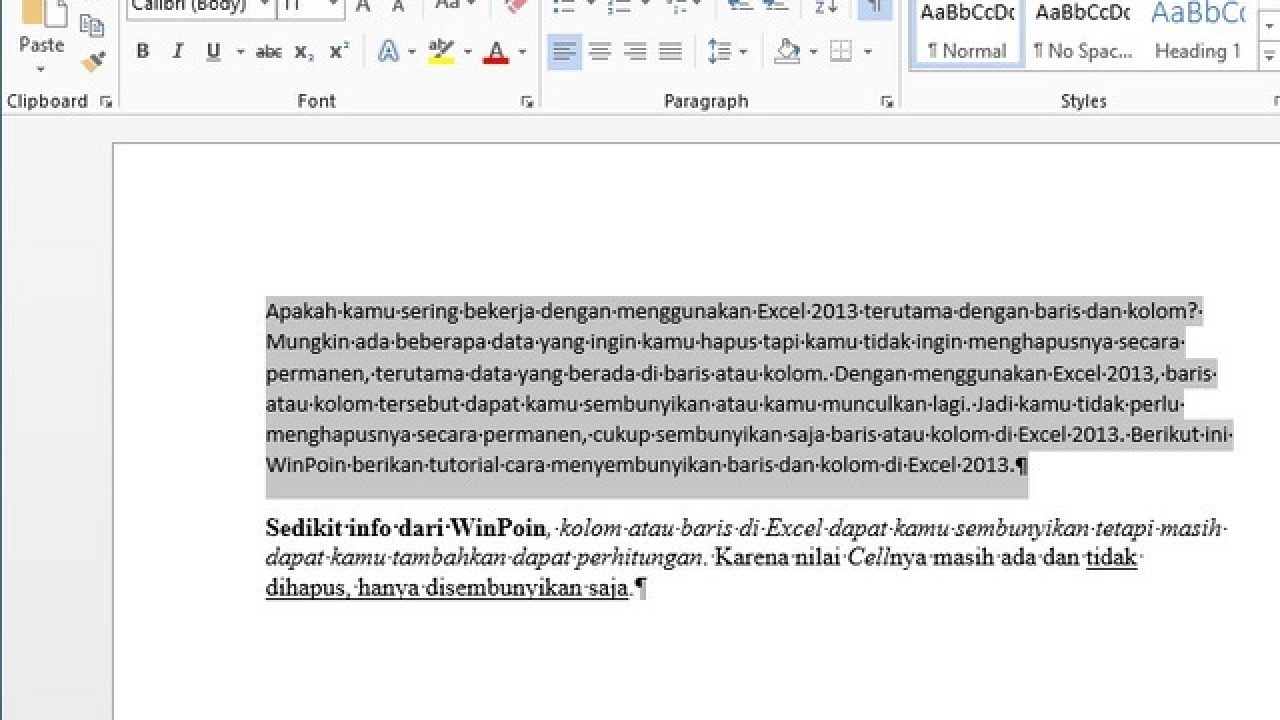Open the Clipboard pane launcher
Image resolution: width=1280 pixels, height=720 pixels.
[x=106, y=102]
